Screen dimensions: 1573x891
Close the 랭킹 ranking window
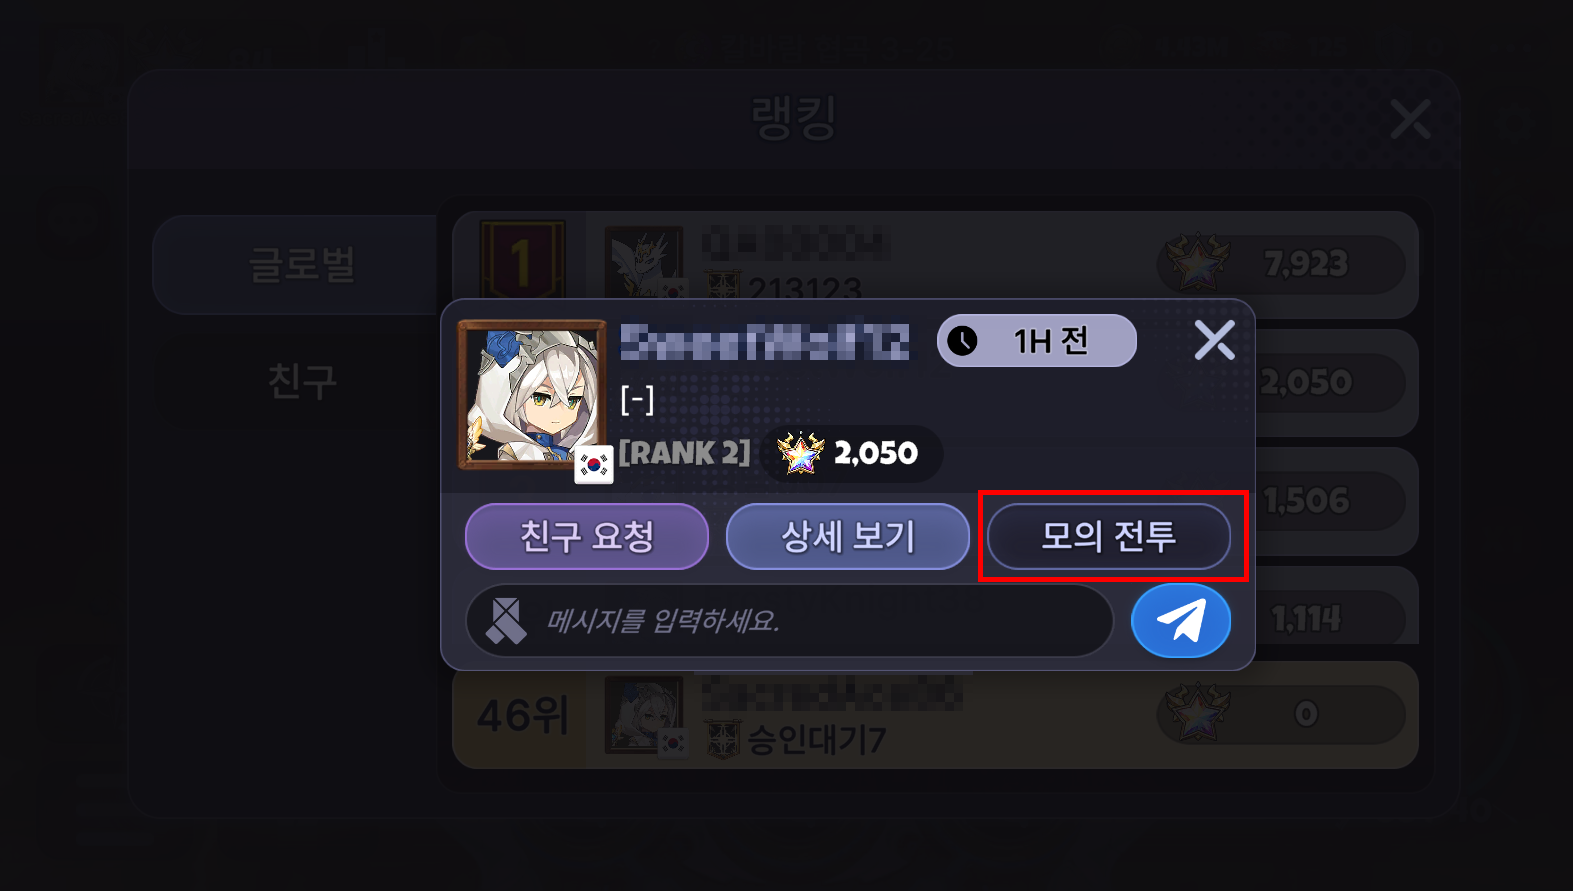1410,119
